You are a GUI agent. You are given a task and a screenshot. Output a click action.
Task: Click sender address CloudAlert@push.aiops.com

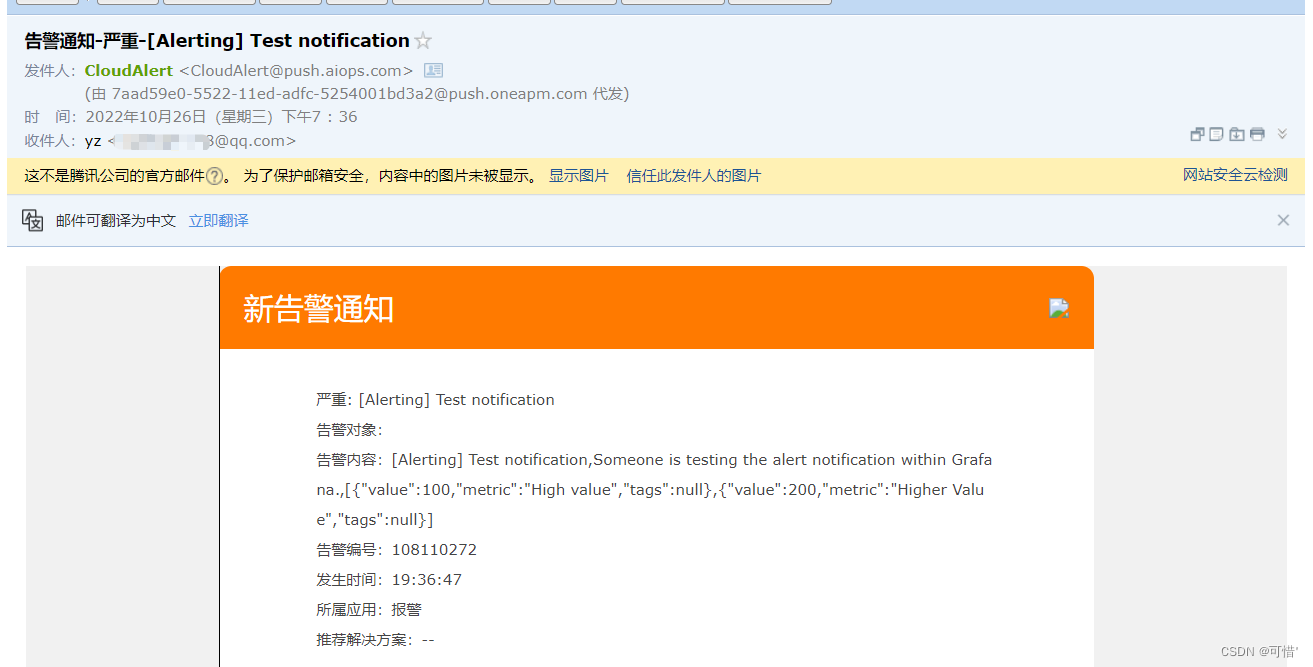(x=296, y=71)
